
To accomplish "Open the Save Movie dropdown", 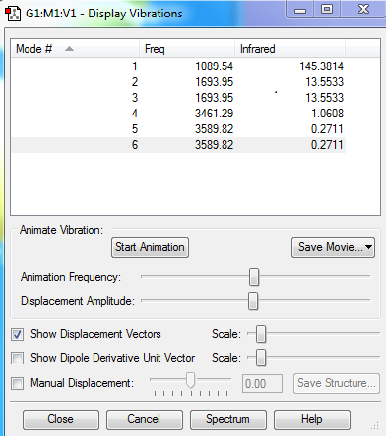I will click(x=333, y=247).
